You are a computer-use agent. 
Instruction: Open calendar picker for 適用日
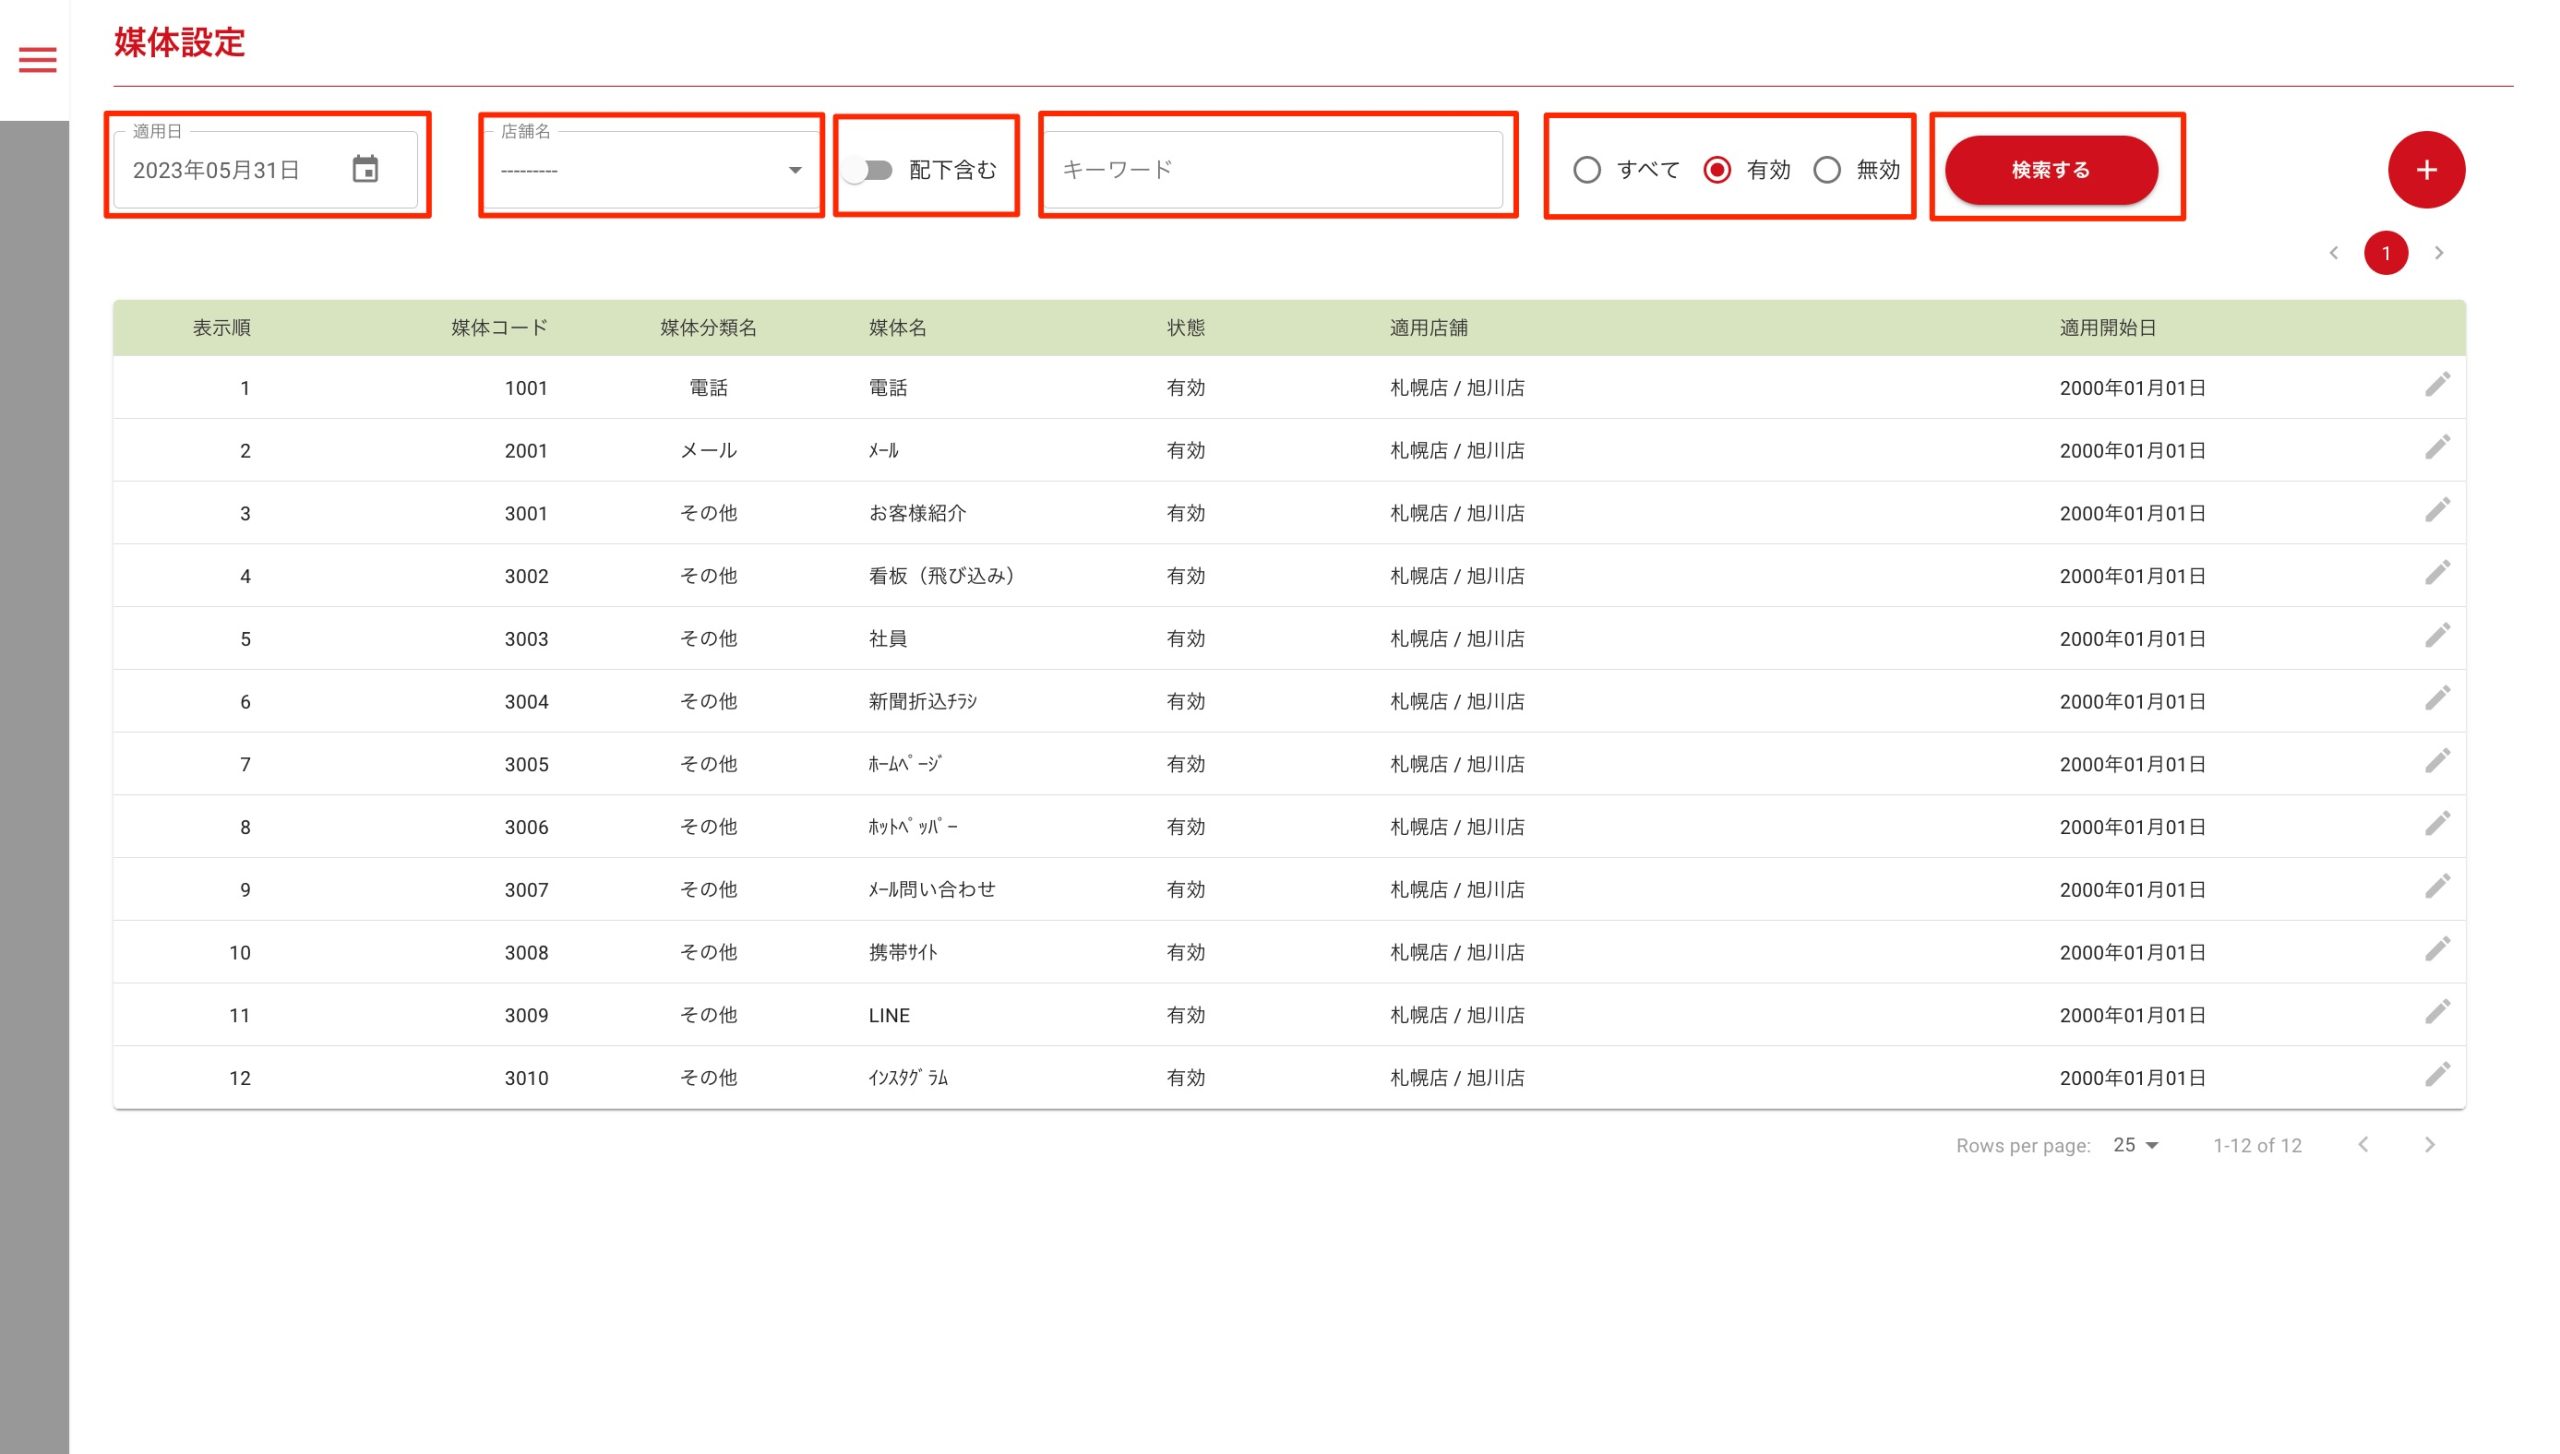(365, 169)
